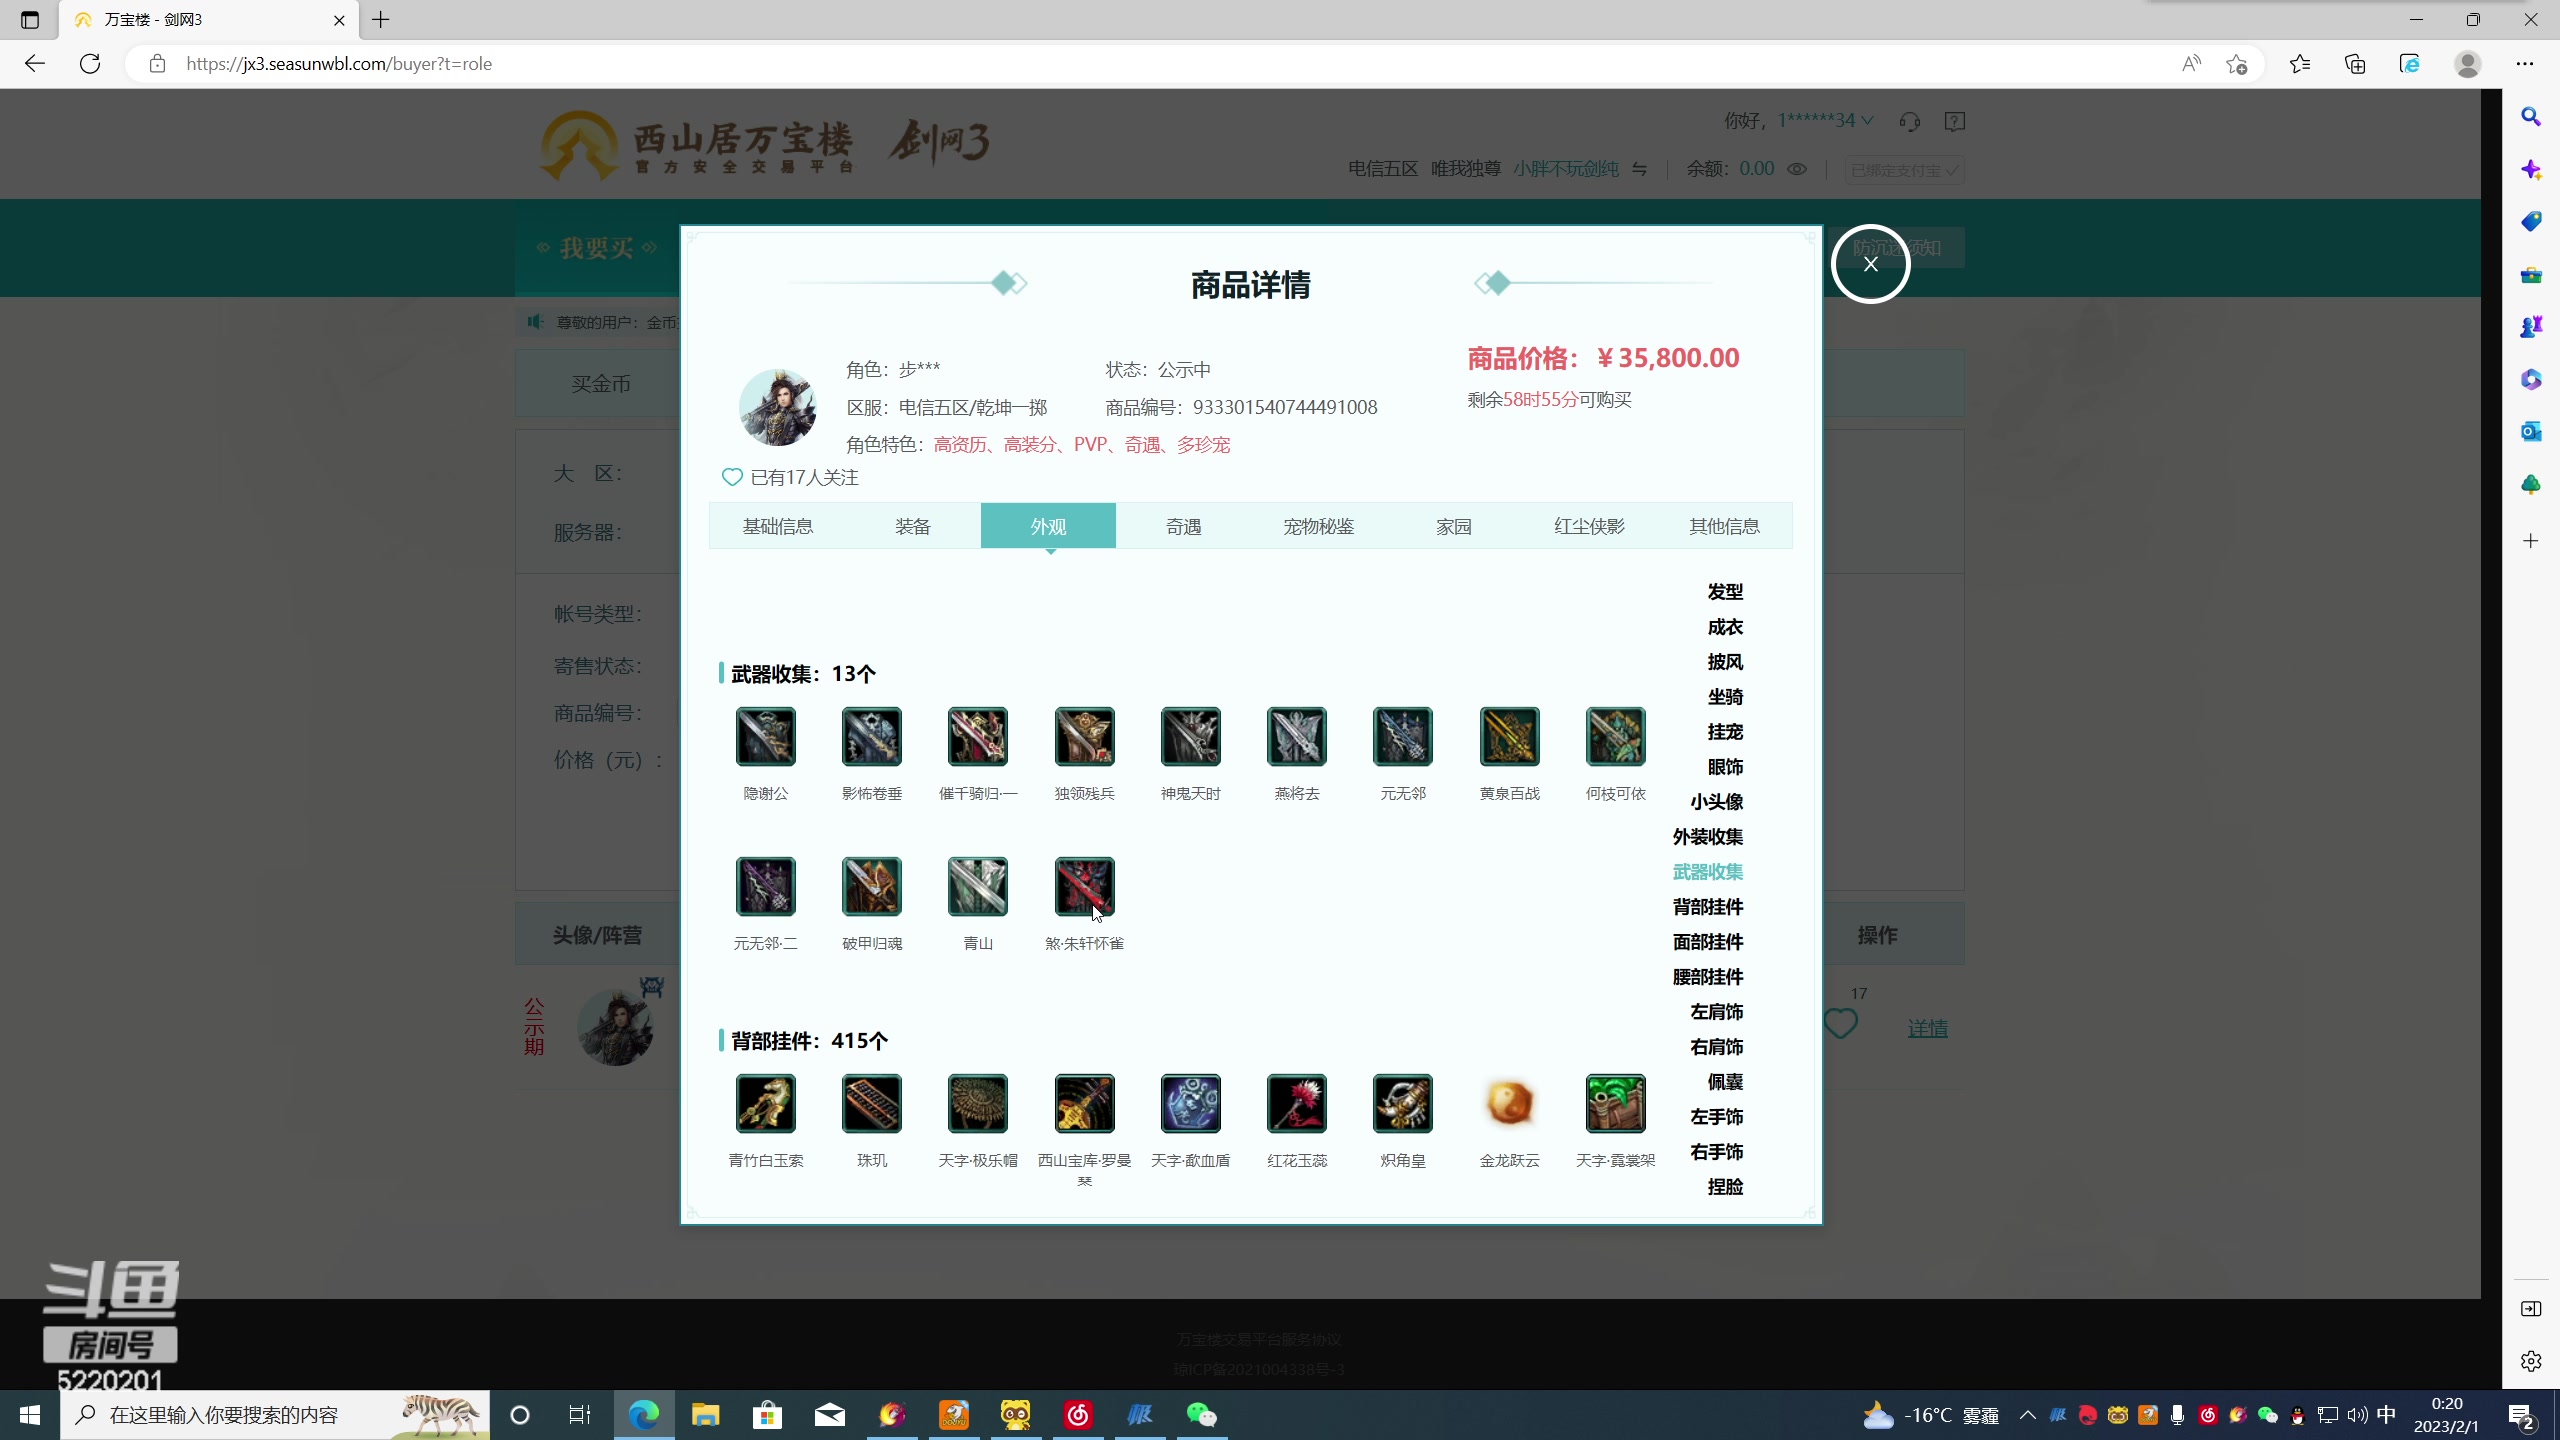Jump to the 佩囊 section
This screenshot has height=1440, width=2560.
pyautogui.click(x=1725, y=1082)
